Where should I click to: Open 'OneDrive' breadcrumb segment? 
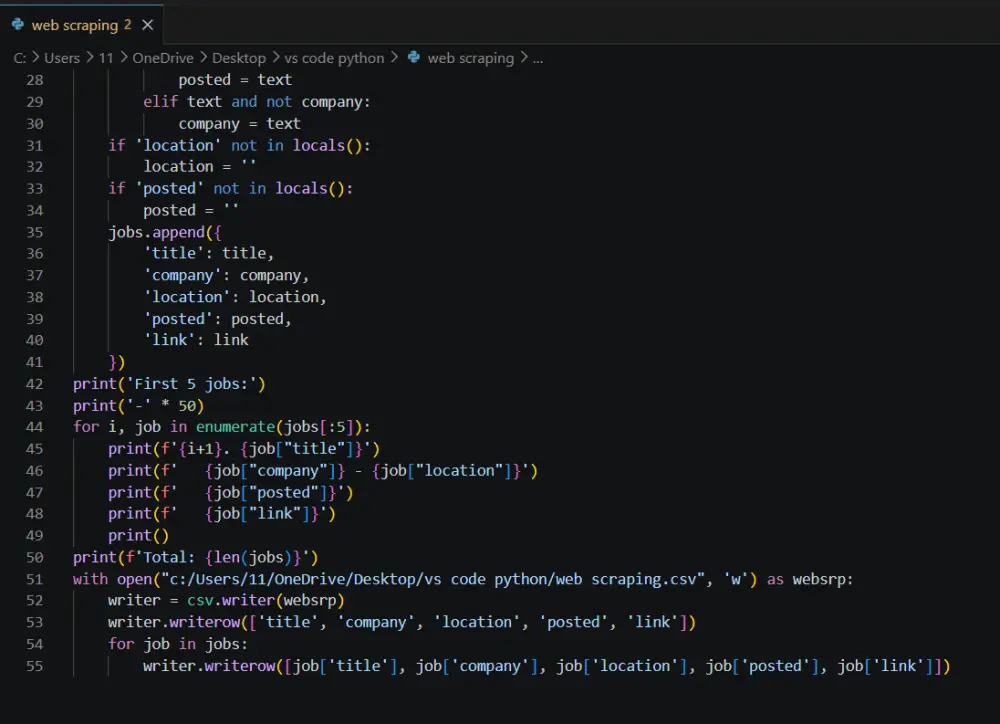163,58
